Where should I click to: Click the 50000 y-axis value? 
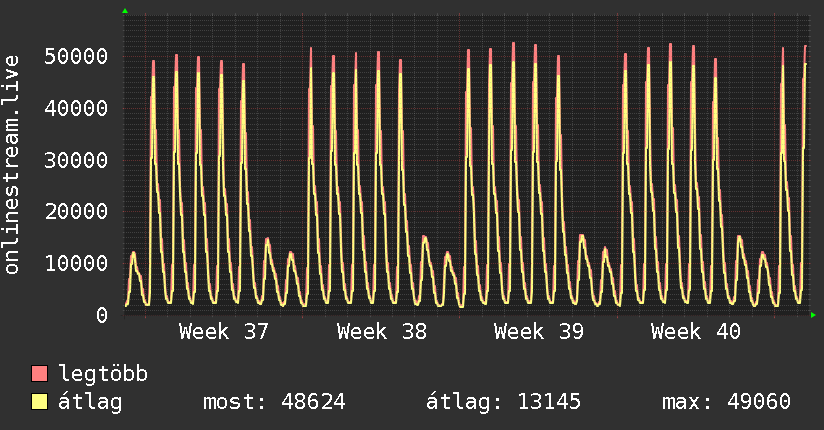click(x=76, y=56)
